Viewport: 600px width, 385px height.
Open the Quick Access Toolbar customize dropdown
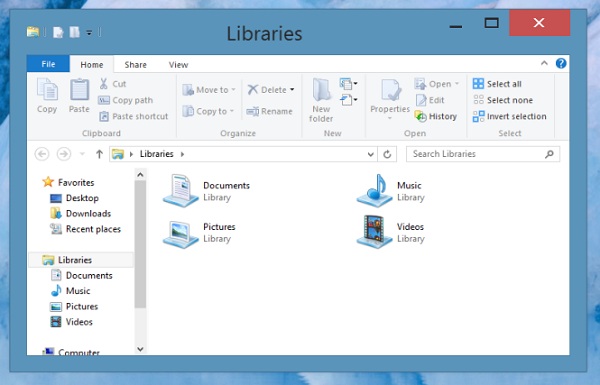click(89, 33)
